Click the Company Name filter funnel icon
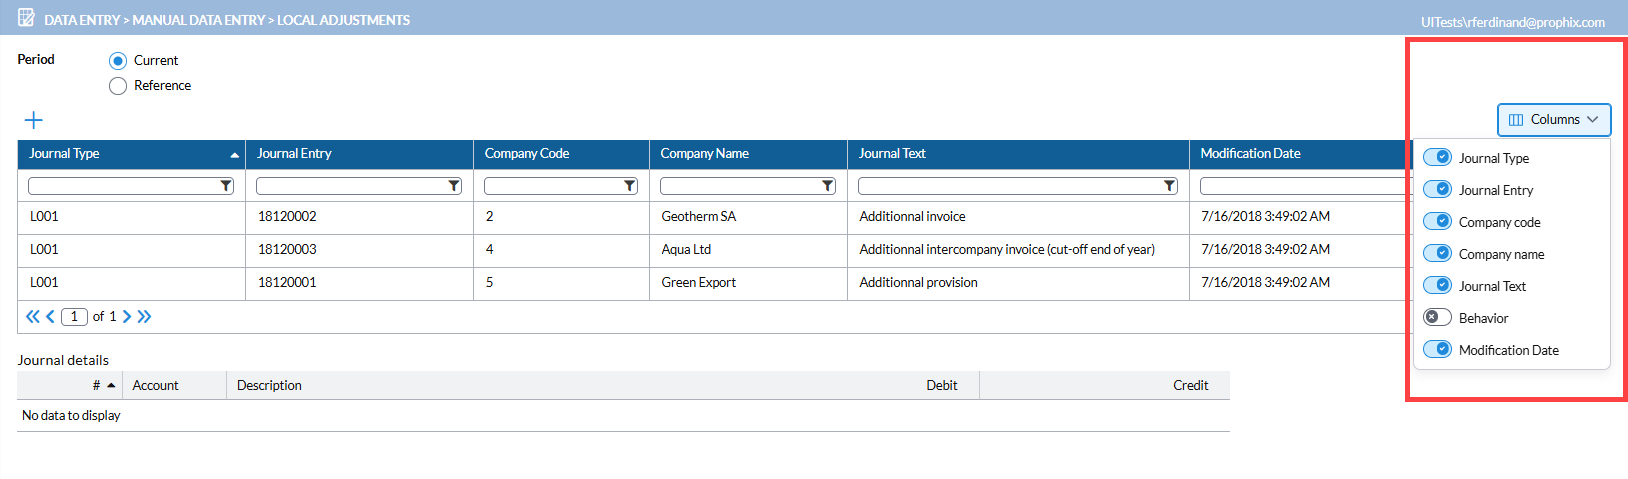1628x479 pixels. tap(827, 186)
